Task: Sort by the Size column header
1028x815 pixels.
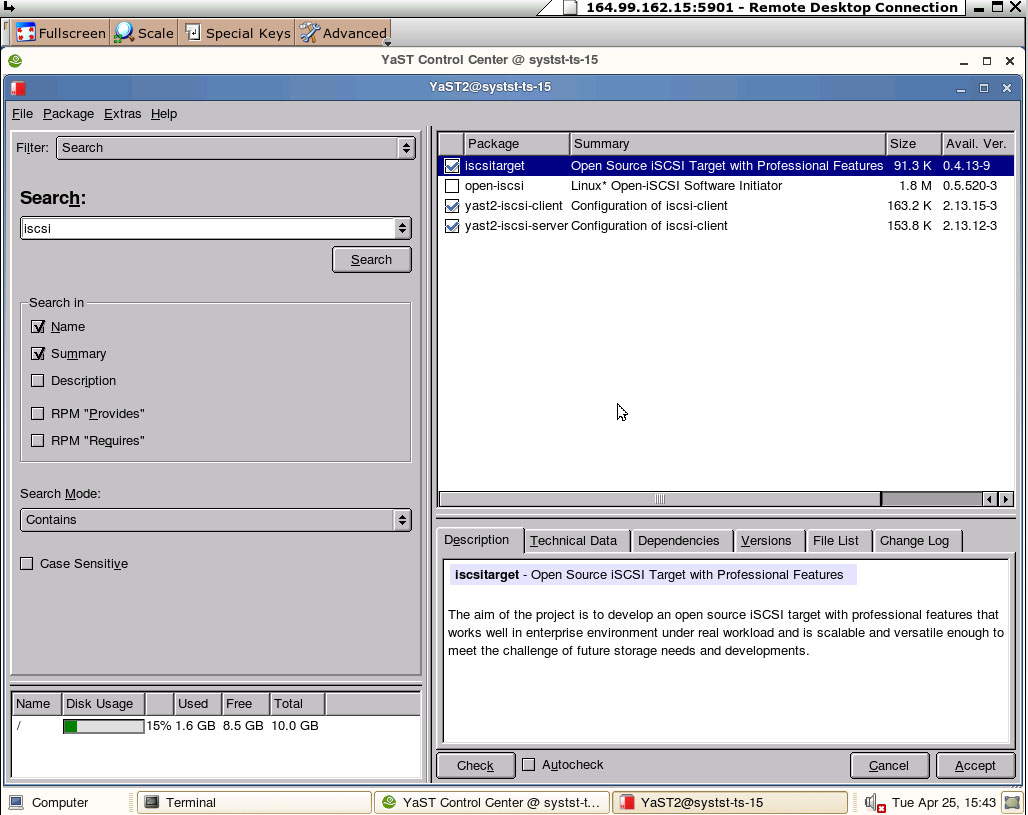Action: pos(913,144)
